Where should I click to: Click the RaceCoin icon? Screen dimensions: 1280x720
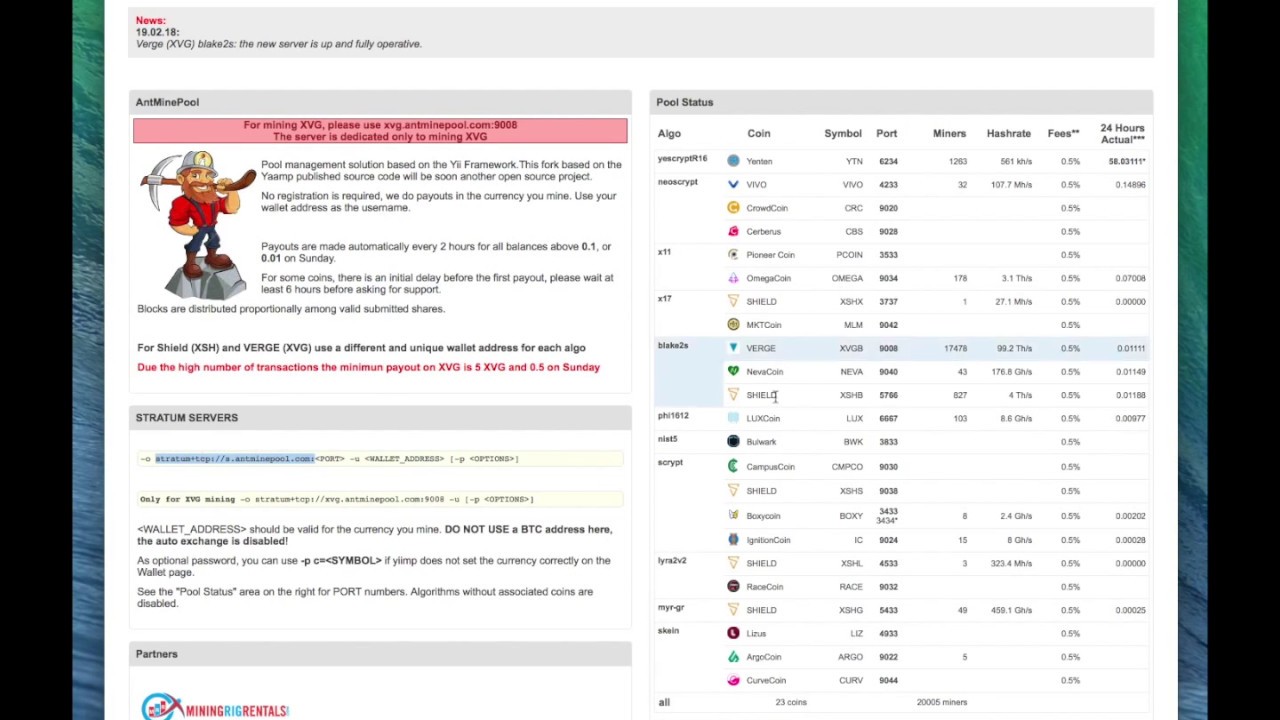click(733, 587)
